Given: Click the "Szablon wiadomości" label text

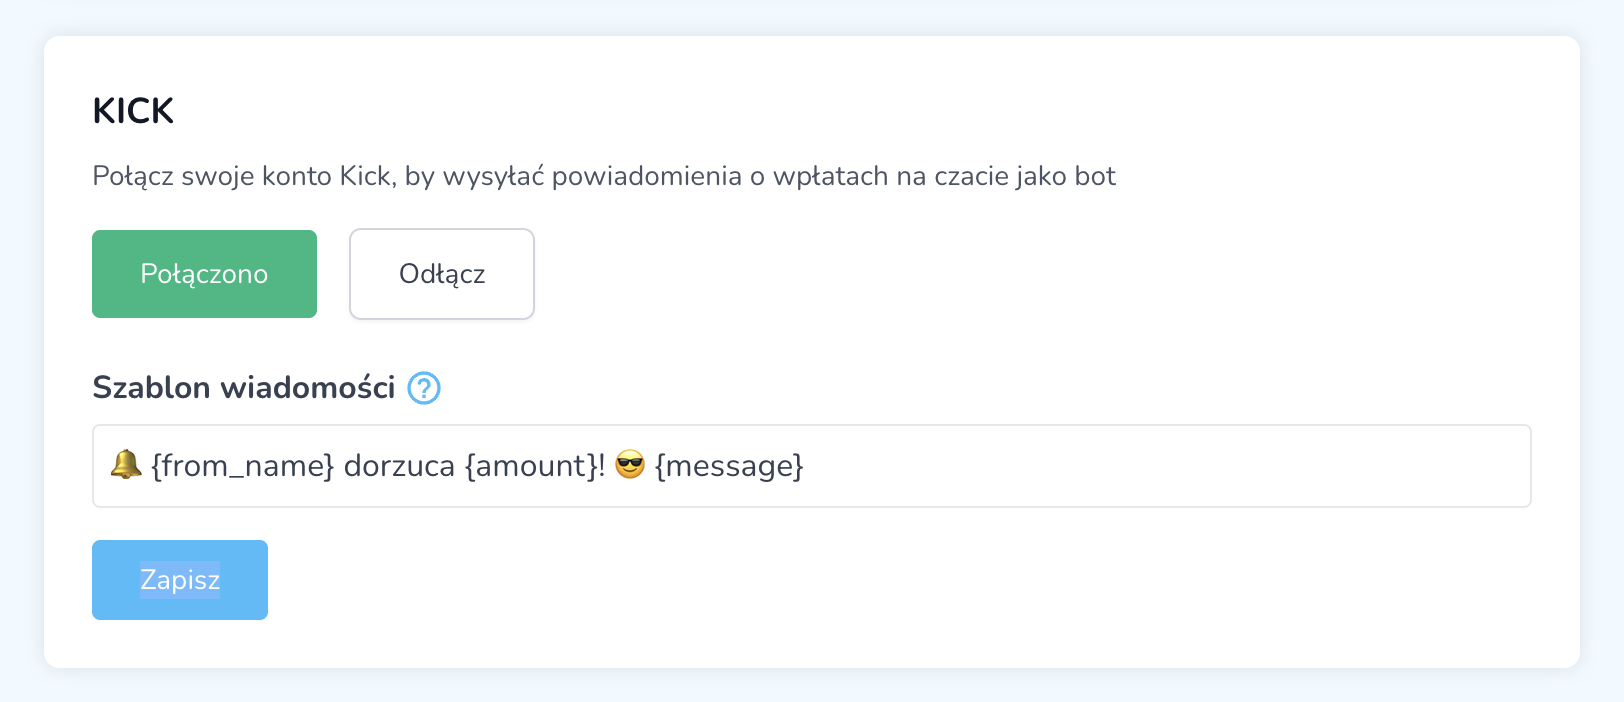Looking at the screenshot, I should (244, 388).
